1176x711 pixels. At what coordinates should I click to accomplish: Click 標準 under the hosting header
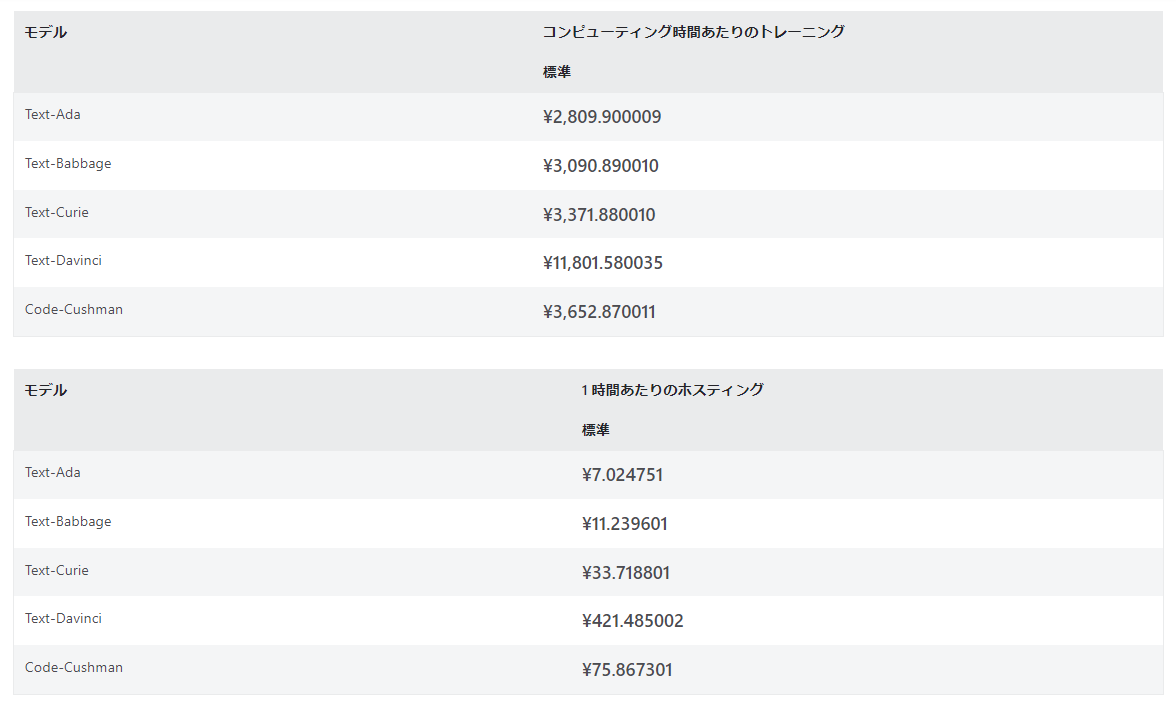(596, 430)
